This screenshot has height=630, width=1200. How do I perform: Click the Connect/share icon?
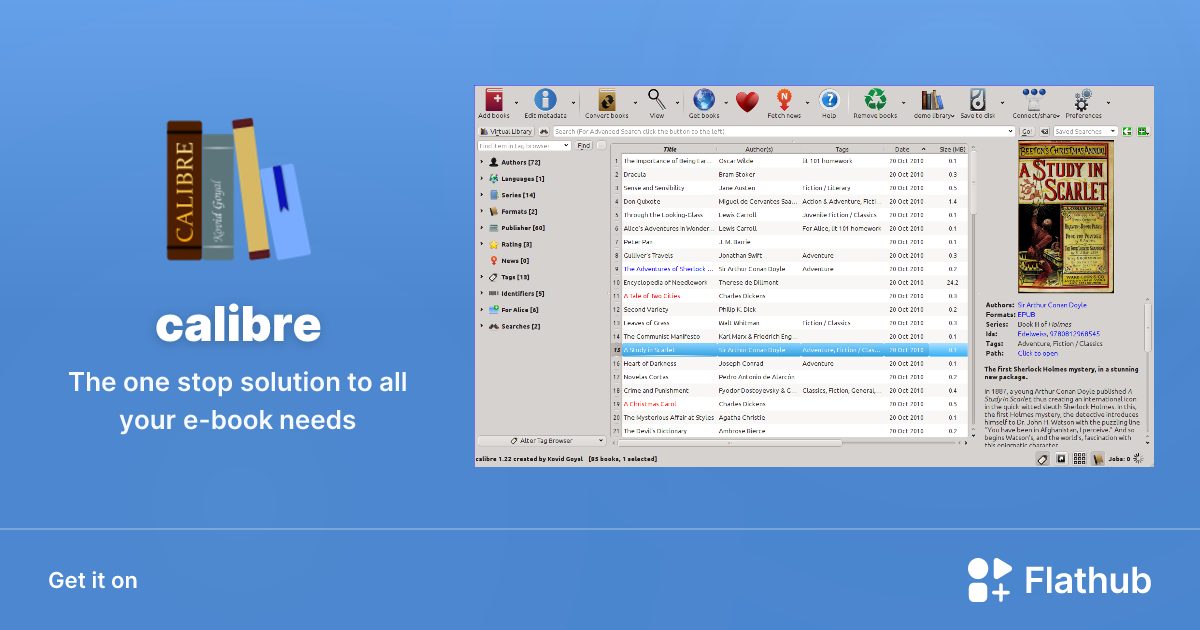point(1034,99)
